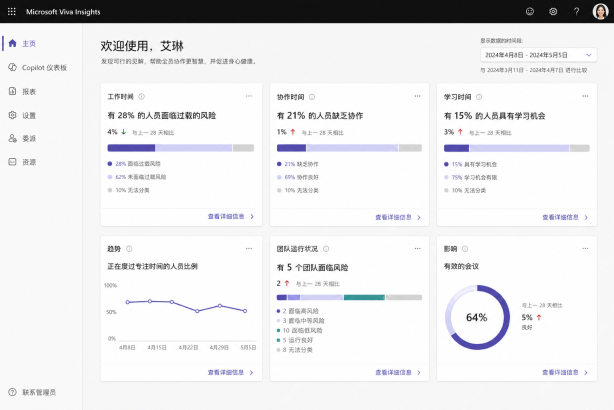Click the 5 运行良好 legend item
Viewport: 614px width, 410px height.
[295, 340]
